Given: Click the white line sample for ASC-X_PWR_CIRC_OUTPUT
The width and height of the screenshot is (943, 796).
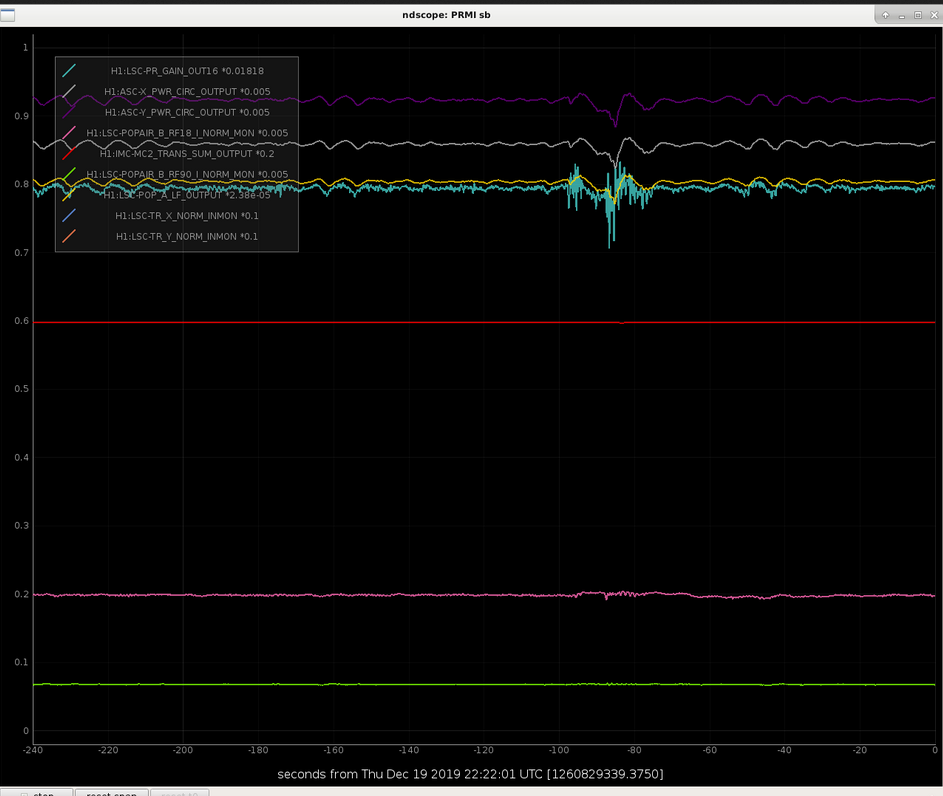Looking at the screenshot, I should click(69, 91).
